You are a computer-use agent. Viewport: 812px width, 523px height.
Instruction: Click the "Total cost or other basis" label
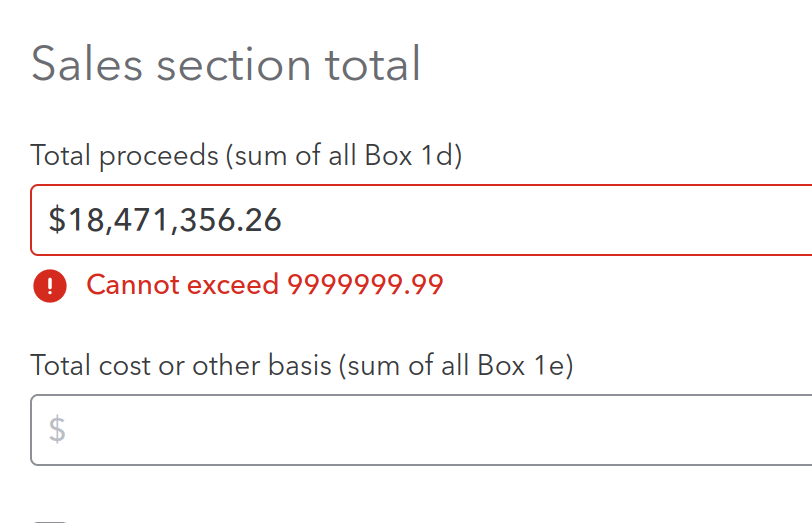(x=181, y=365)
